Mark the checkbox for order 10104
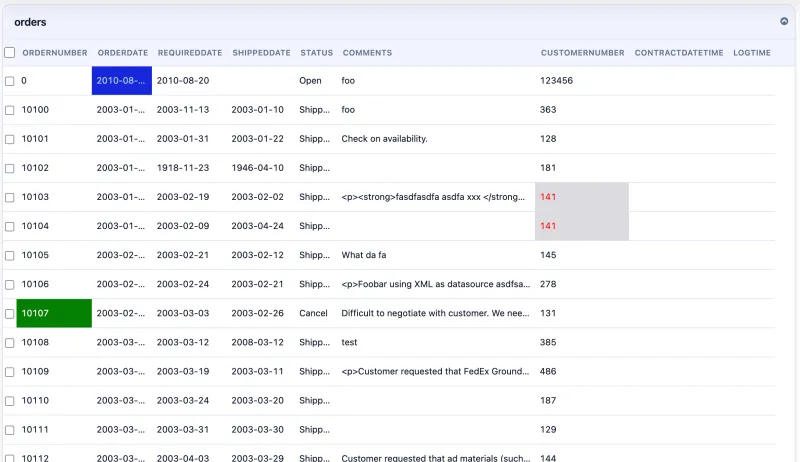This screenshot has width=800, height=462. click(x=10, y=226)
